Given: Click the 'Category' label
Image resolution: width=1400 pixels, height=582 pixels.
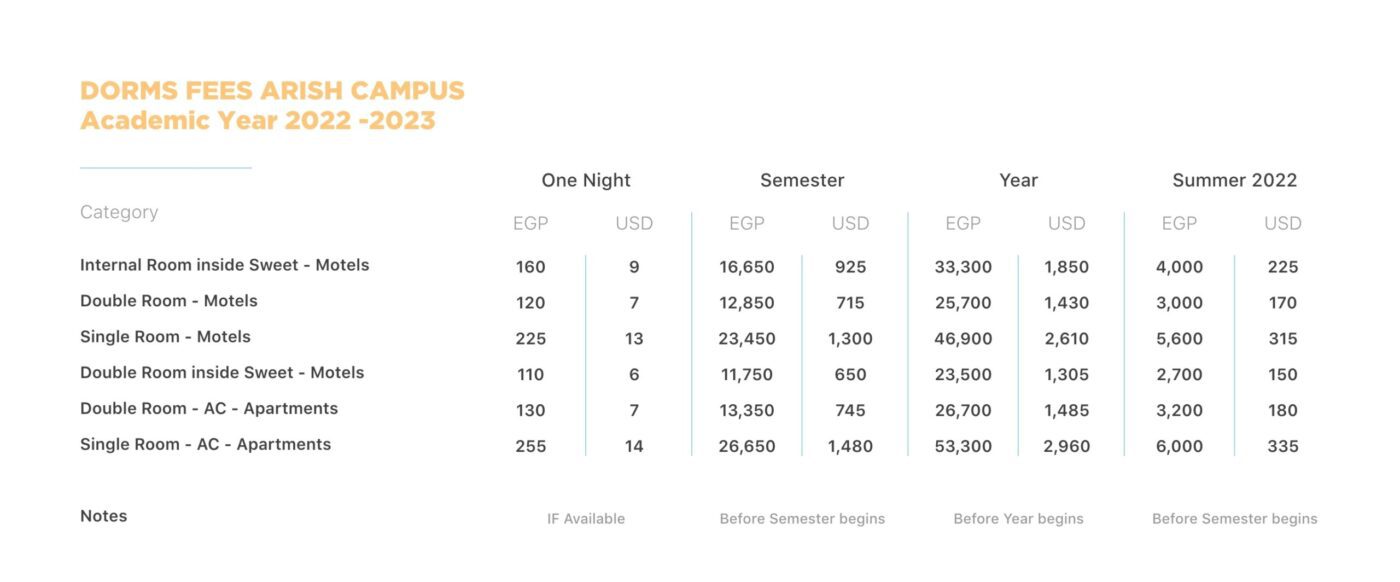Looking at the screenshot, I should 119,212.
